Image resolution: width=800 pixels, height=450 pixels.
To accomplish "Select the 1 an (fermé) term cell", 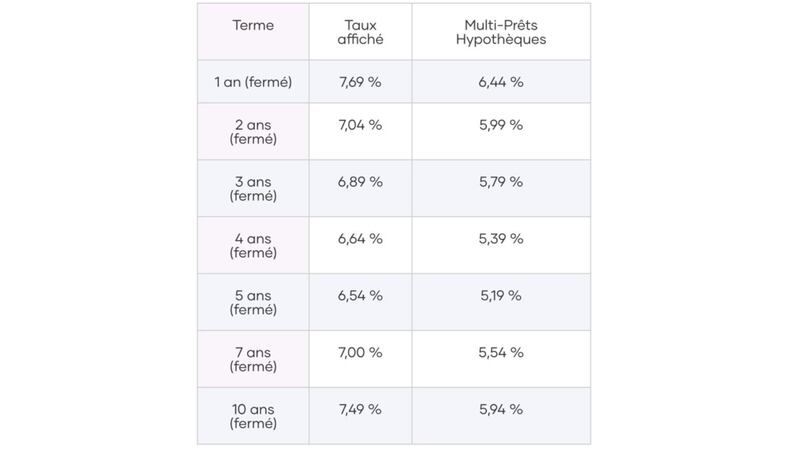I will [x=253, y=82].
